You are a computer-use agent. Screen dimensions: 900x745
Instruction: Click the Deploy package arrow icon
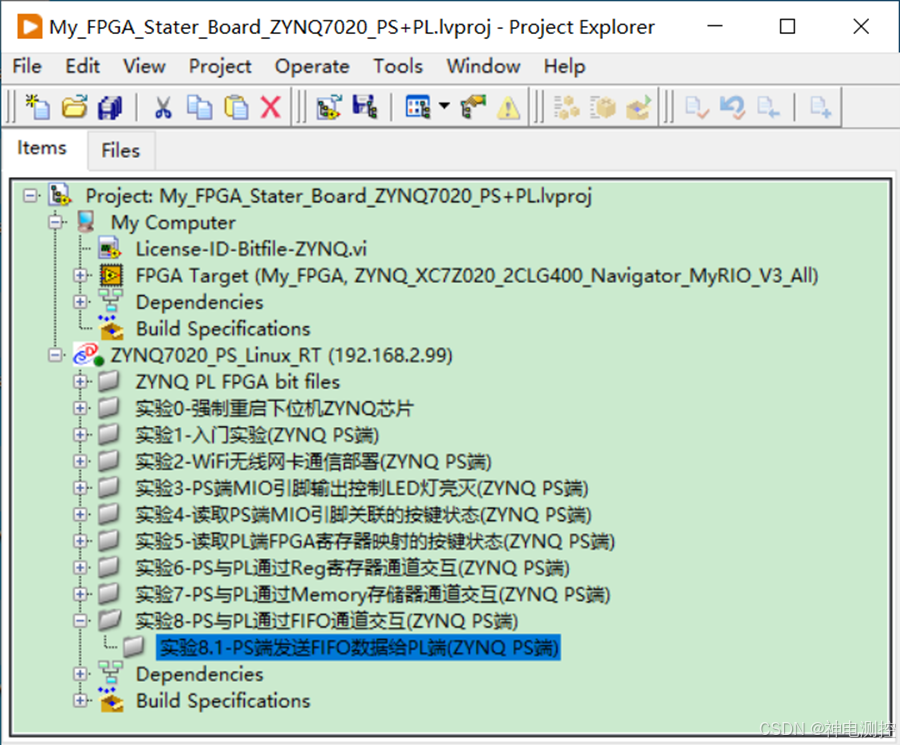click(638, 107)
